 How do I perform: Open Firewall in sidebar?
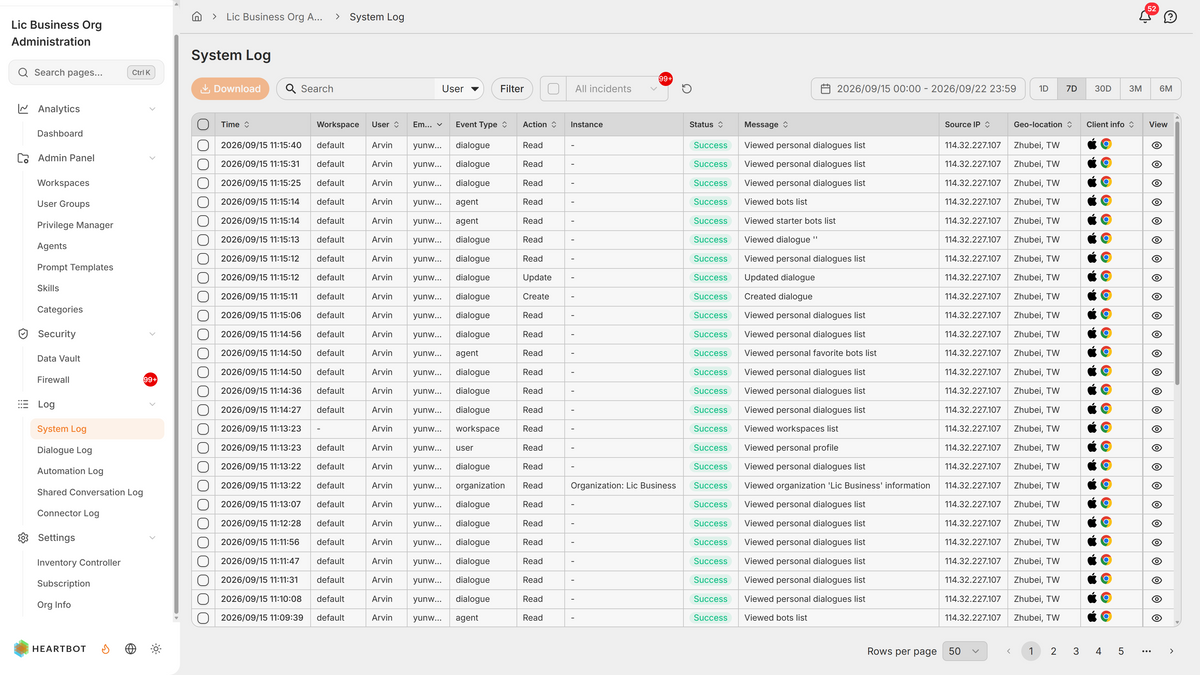click(x=54, y=380)
